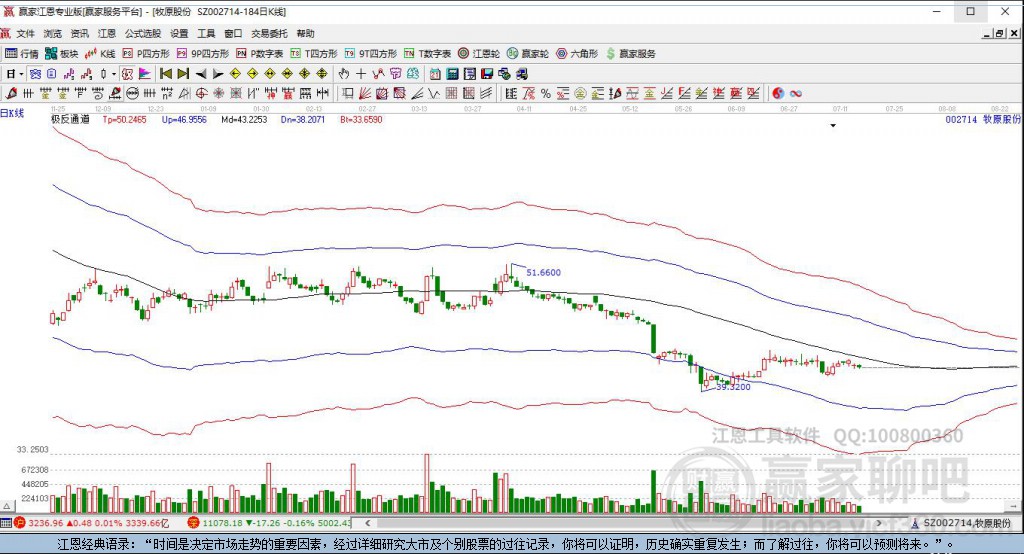Open the calculator icon
The width and height of the screenshot is (1024, 554).
pos(452,74)
